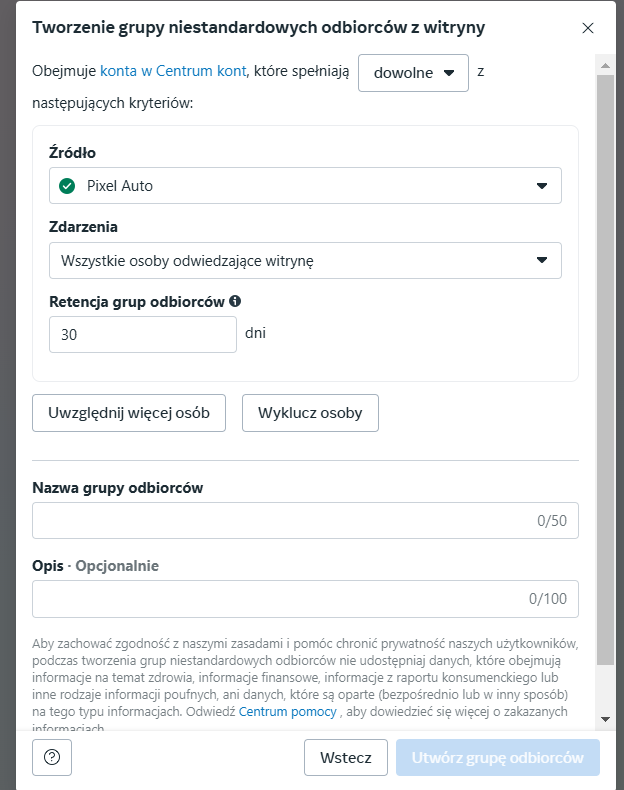Click the green check icon beside Pixel Auto
Image resolution: width=624 pixels, height=790 pixels.
68,186
